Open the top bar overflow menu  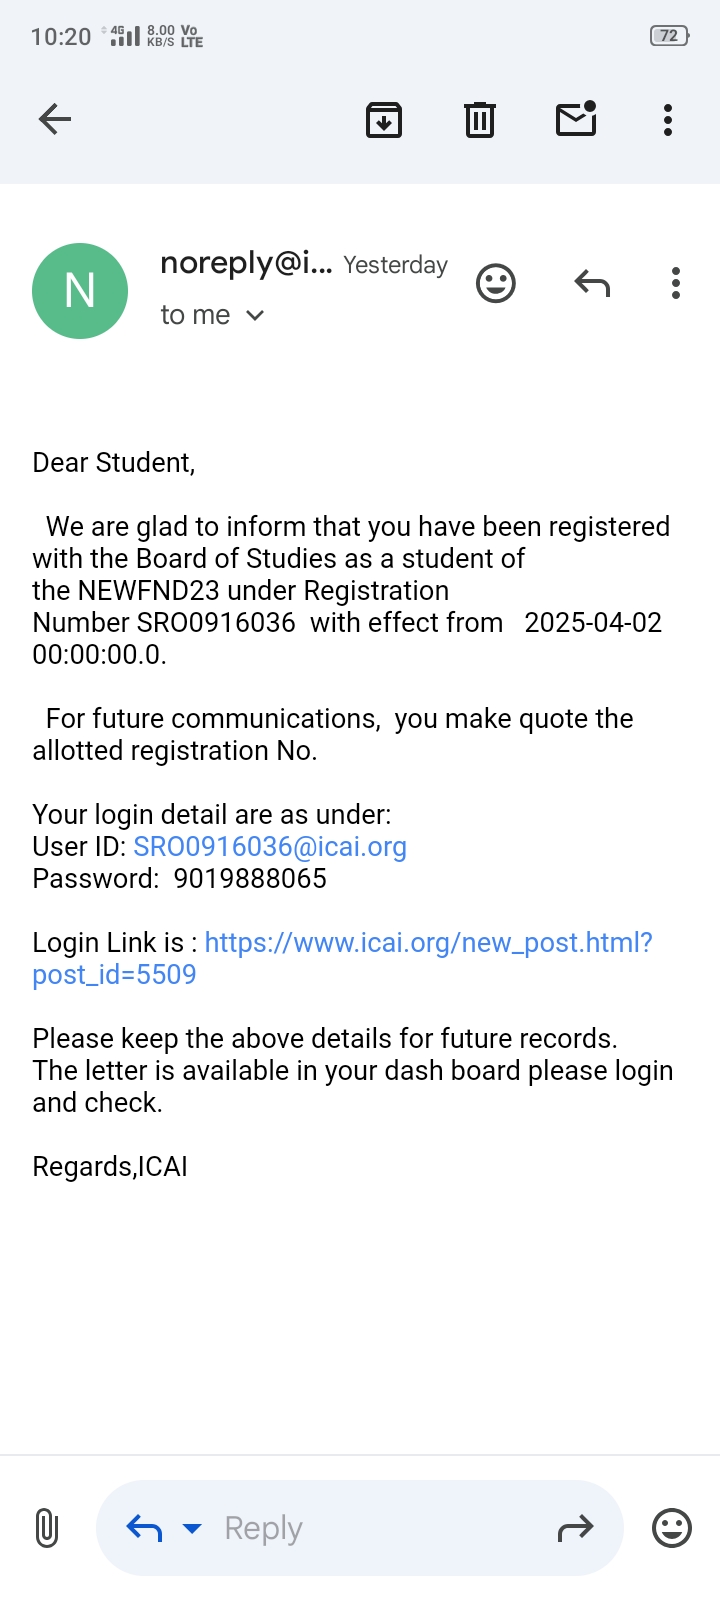[668, 120]
